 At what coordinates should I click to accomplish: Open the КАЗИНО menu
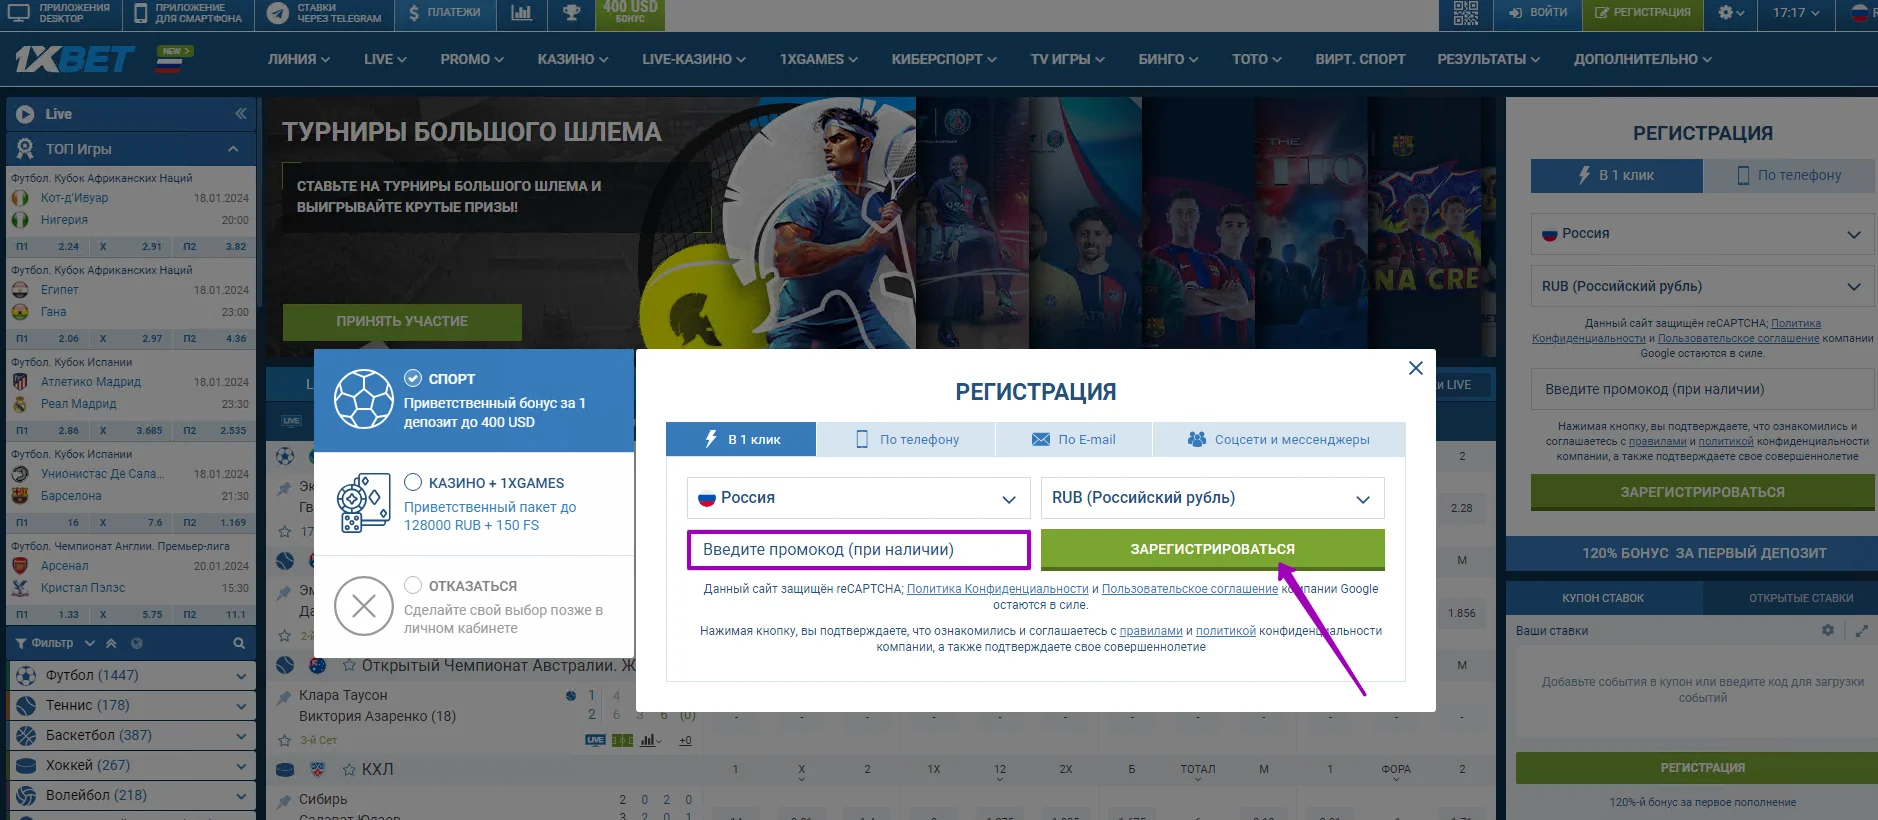click(573, 59)
